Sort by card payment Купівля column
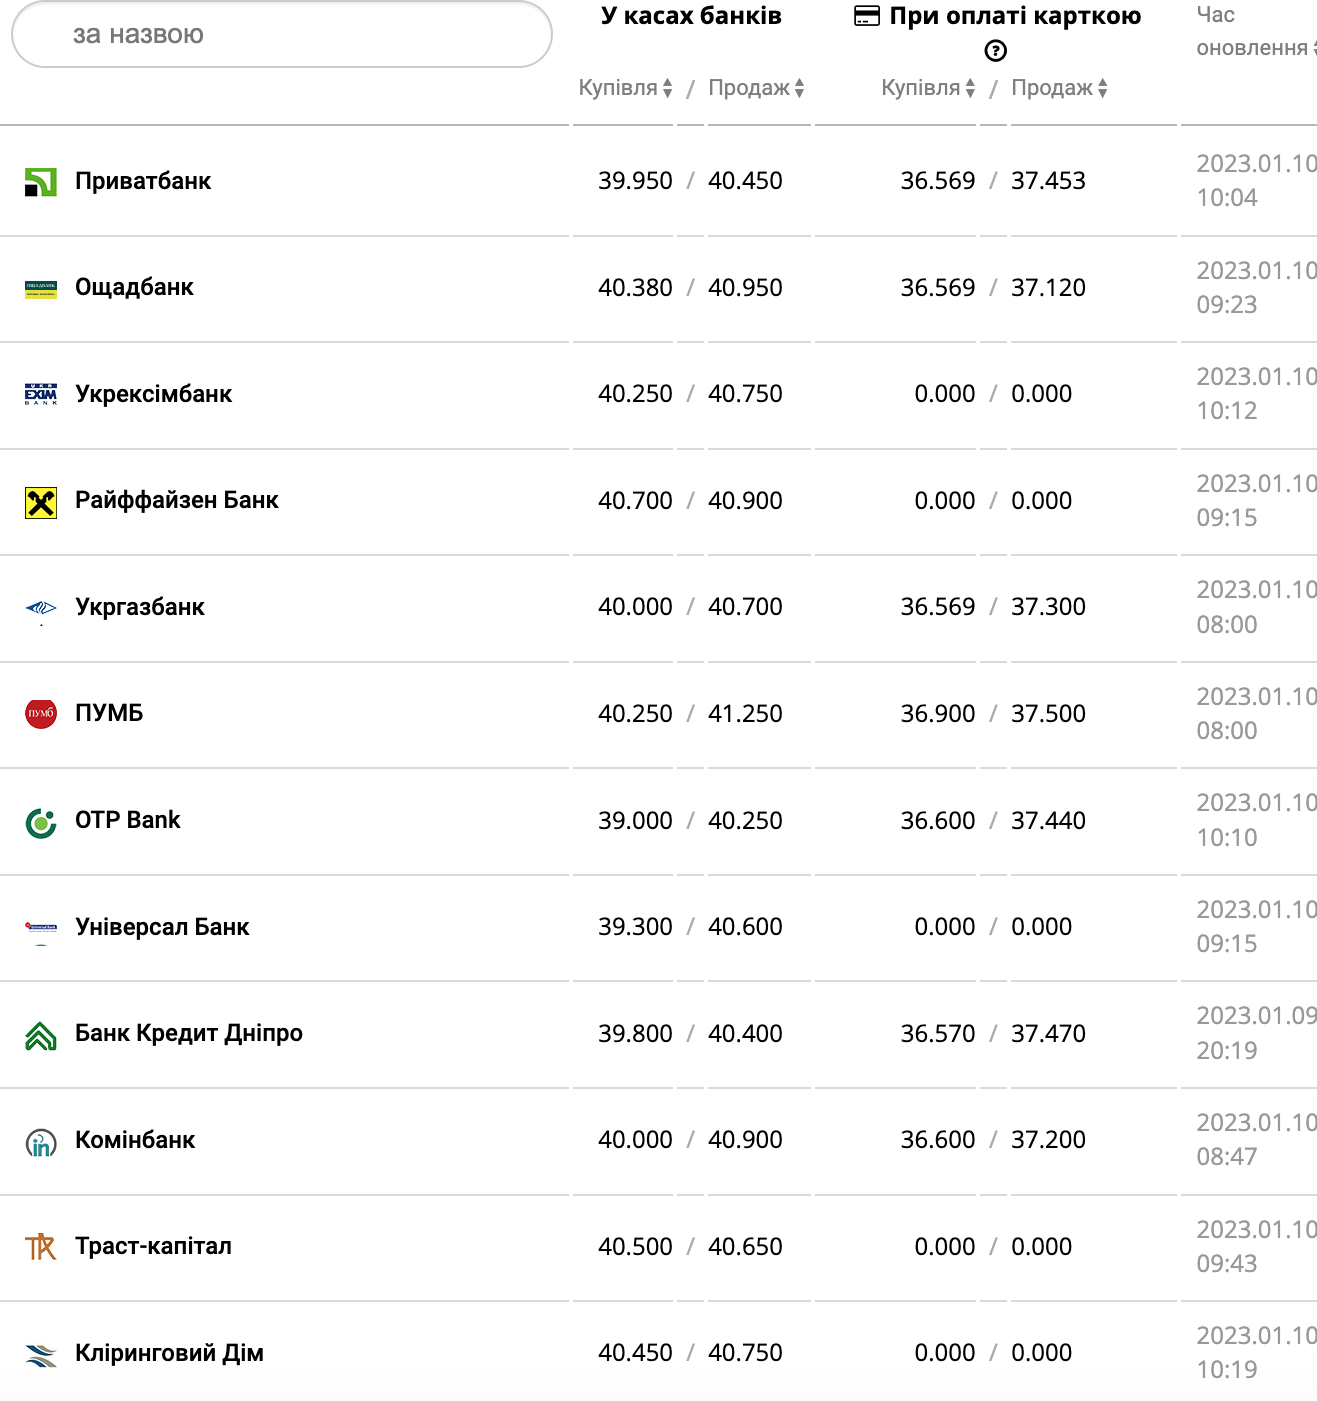The width and height of the screenshot is (1317, 1401). 928,88
